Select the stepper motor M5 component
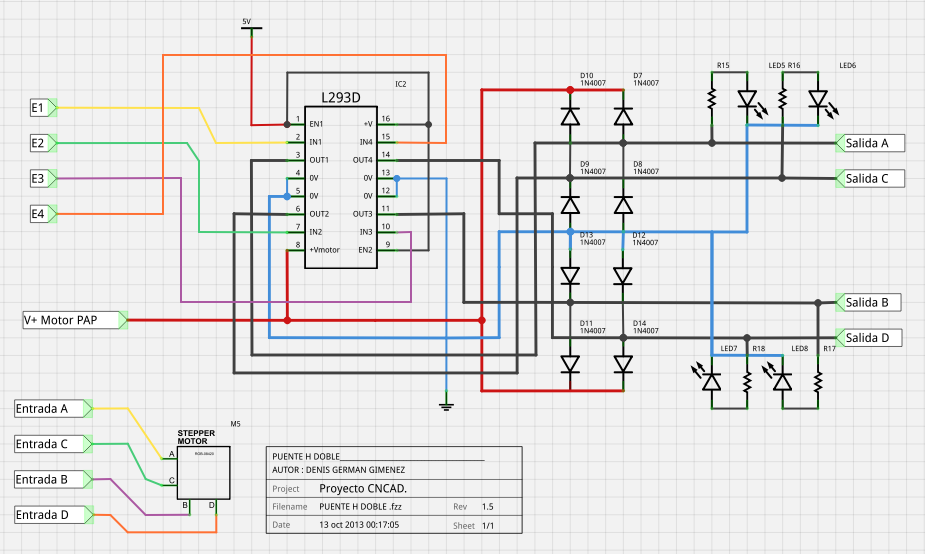This screenshot has width=925, height=554. 204,473
